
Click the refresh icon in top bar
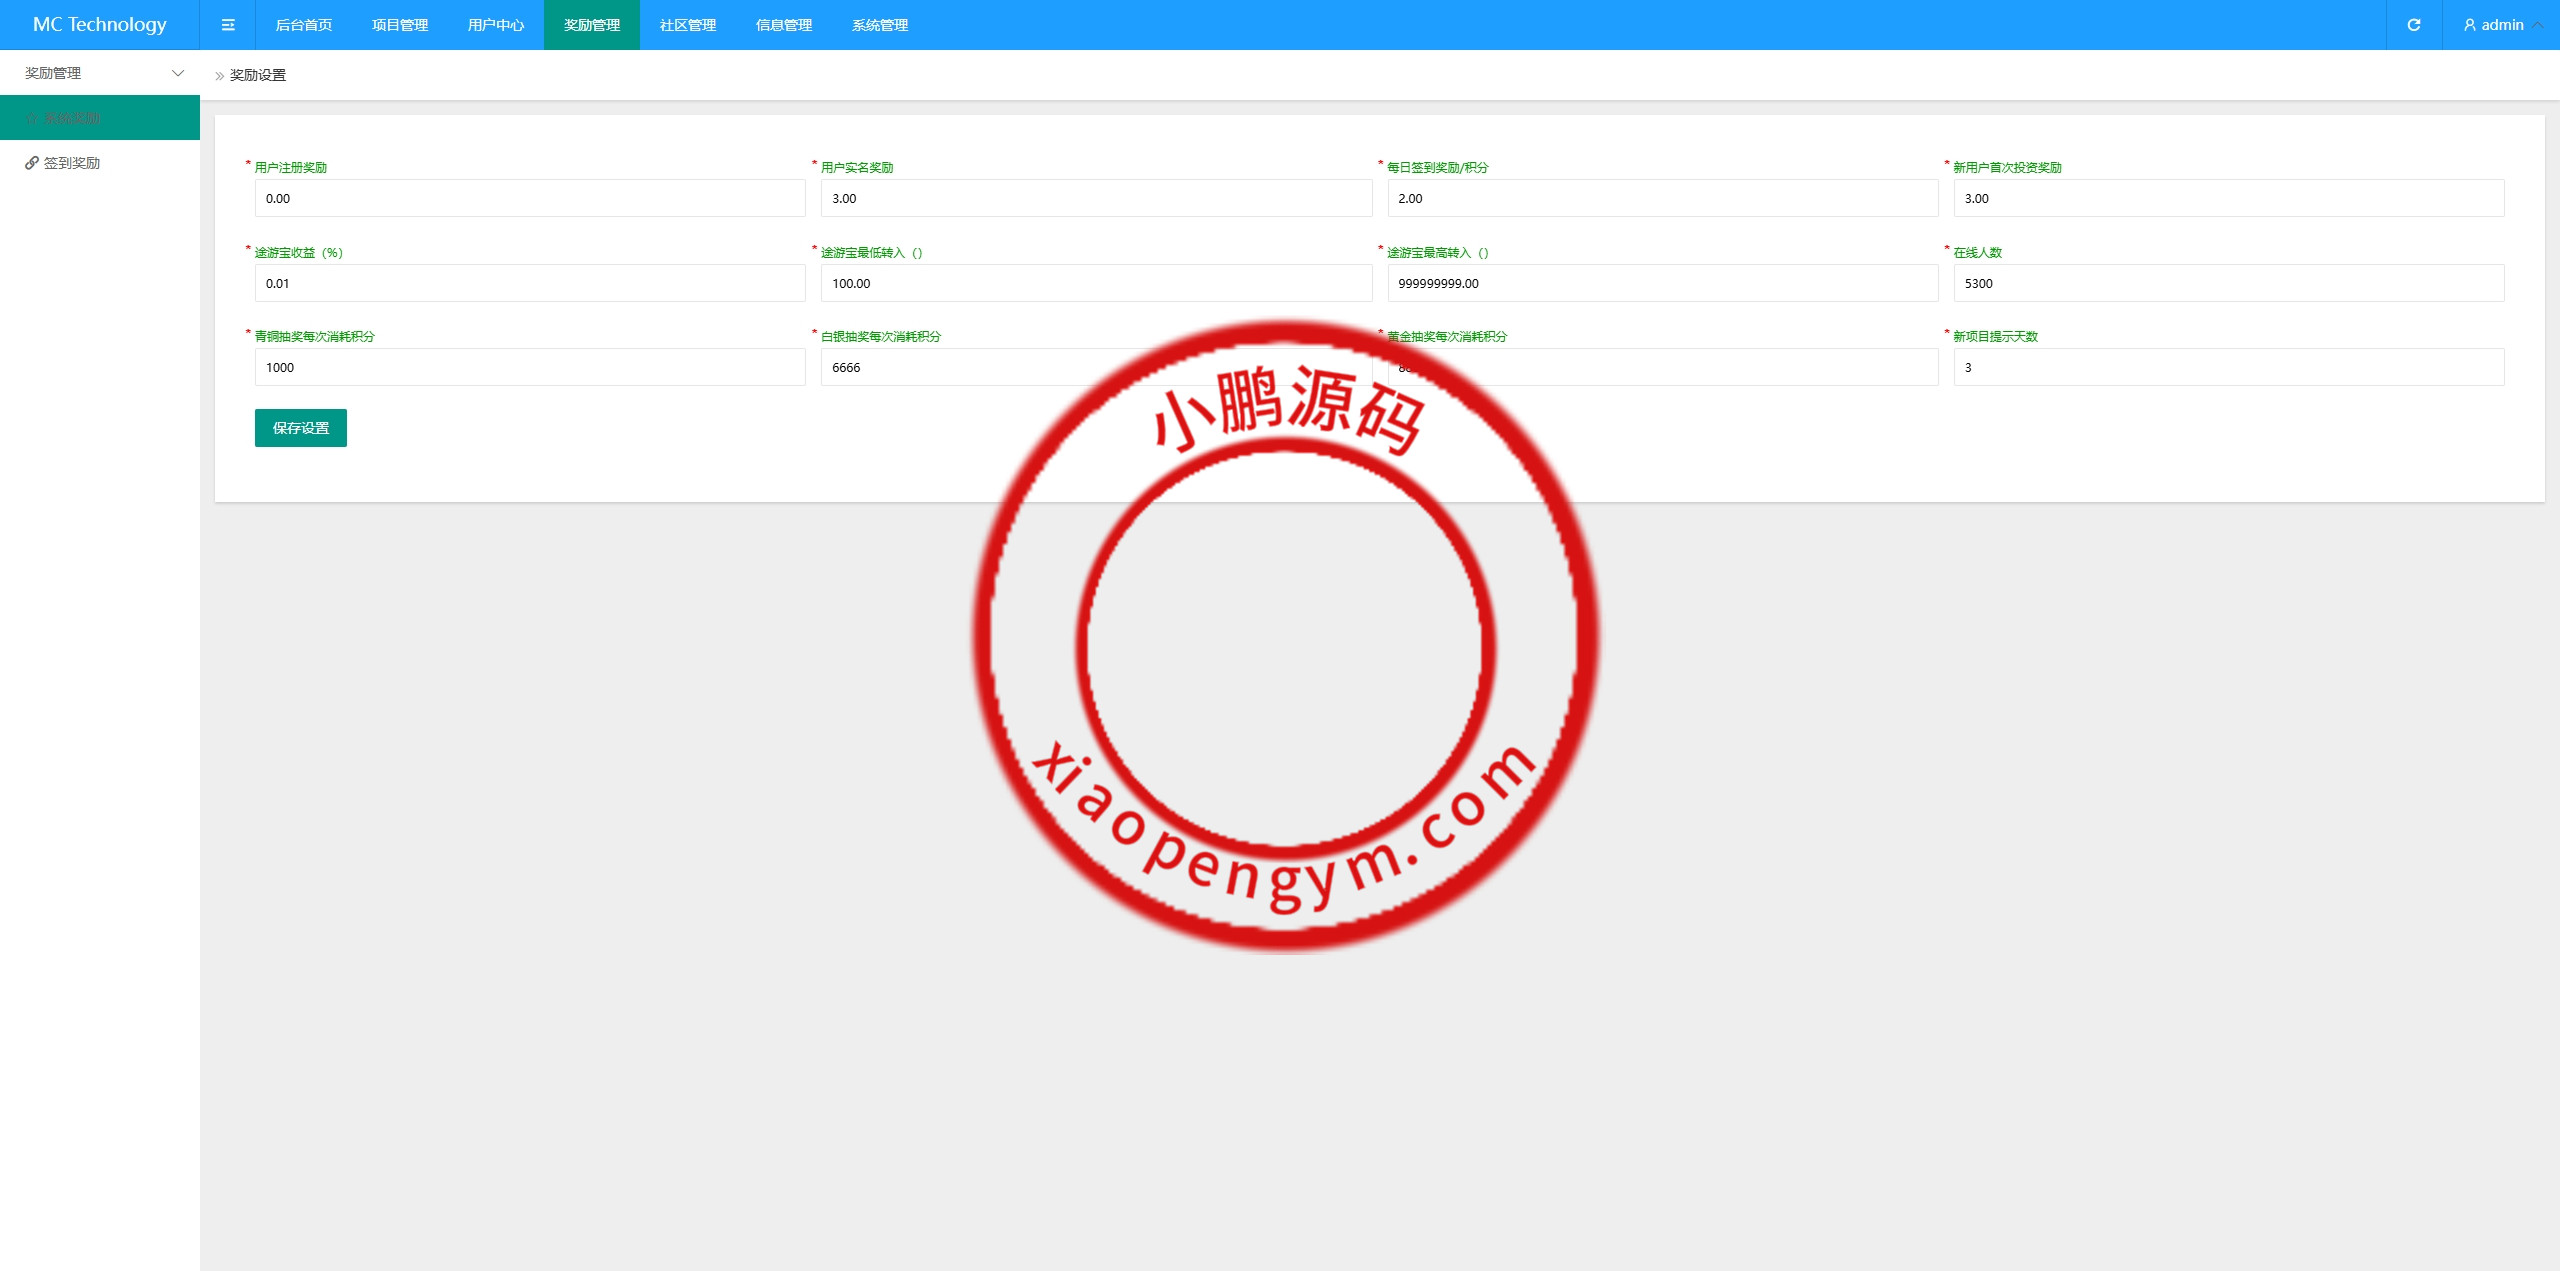point(2413,25)
